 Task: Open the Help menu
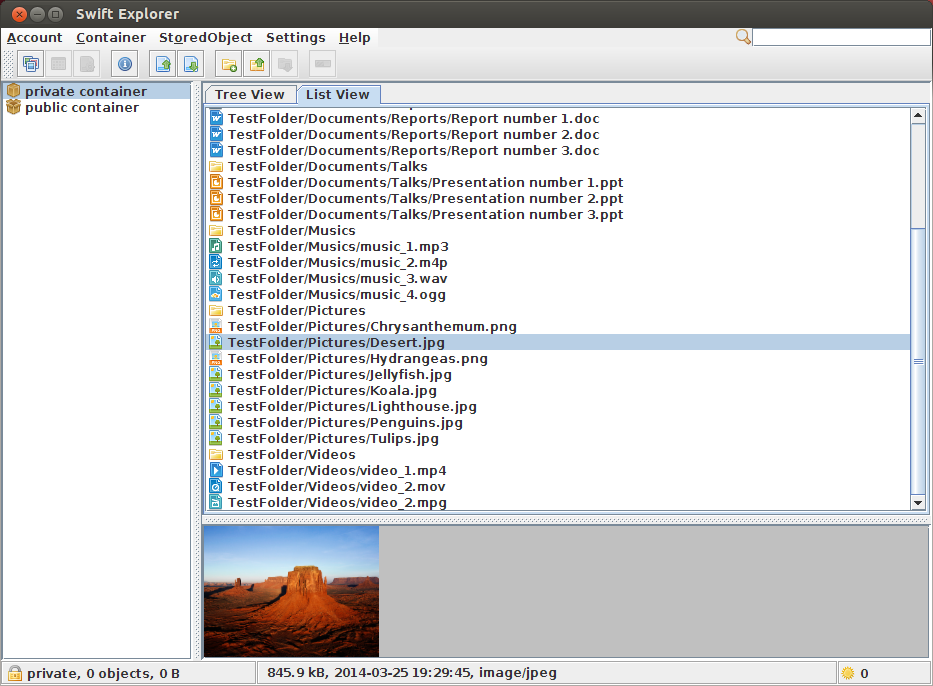tap(354, 37)
